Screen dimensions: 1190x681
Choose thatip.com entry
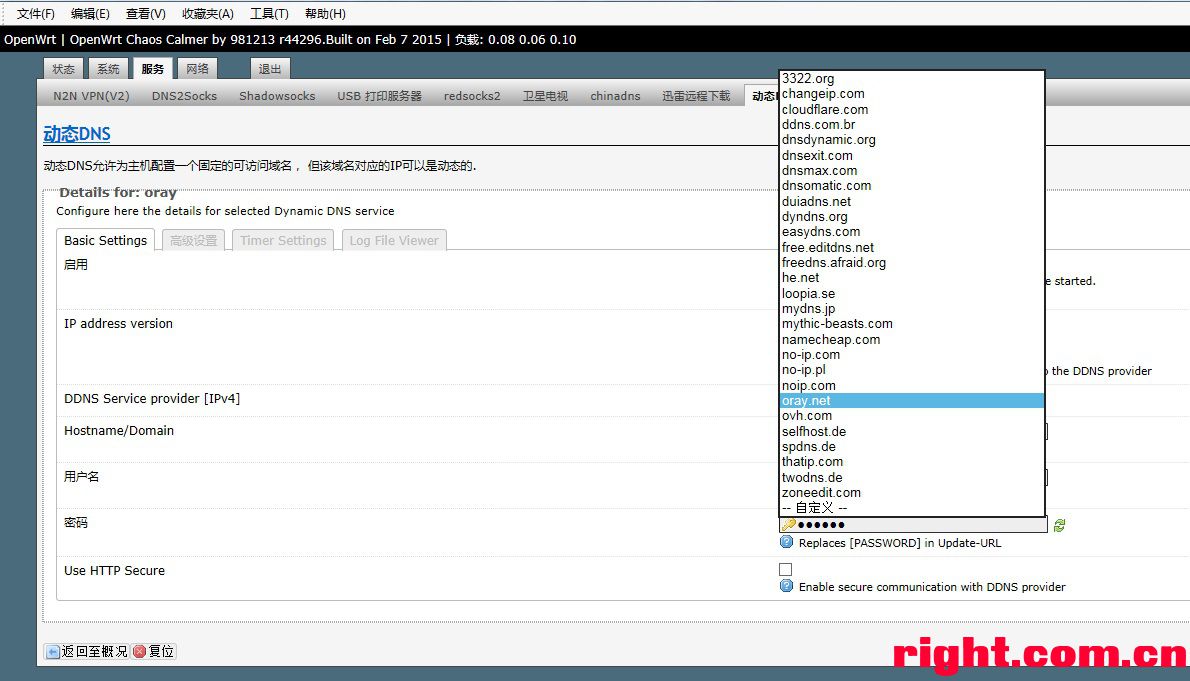[912, 462]
